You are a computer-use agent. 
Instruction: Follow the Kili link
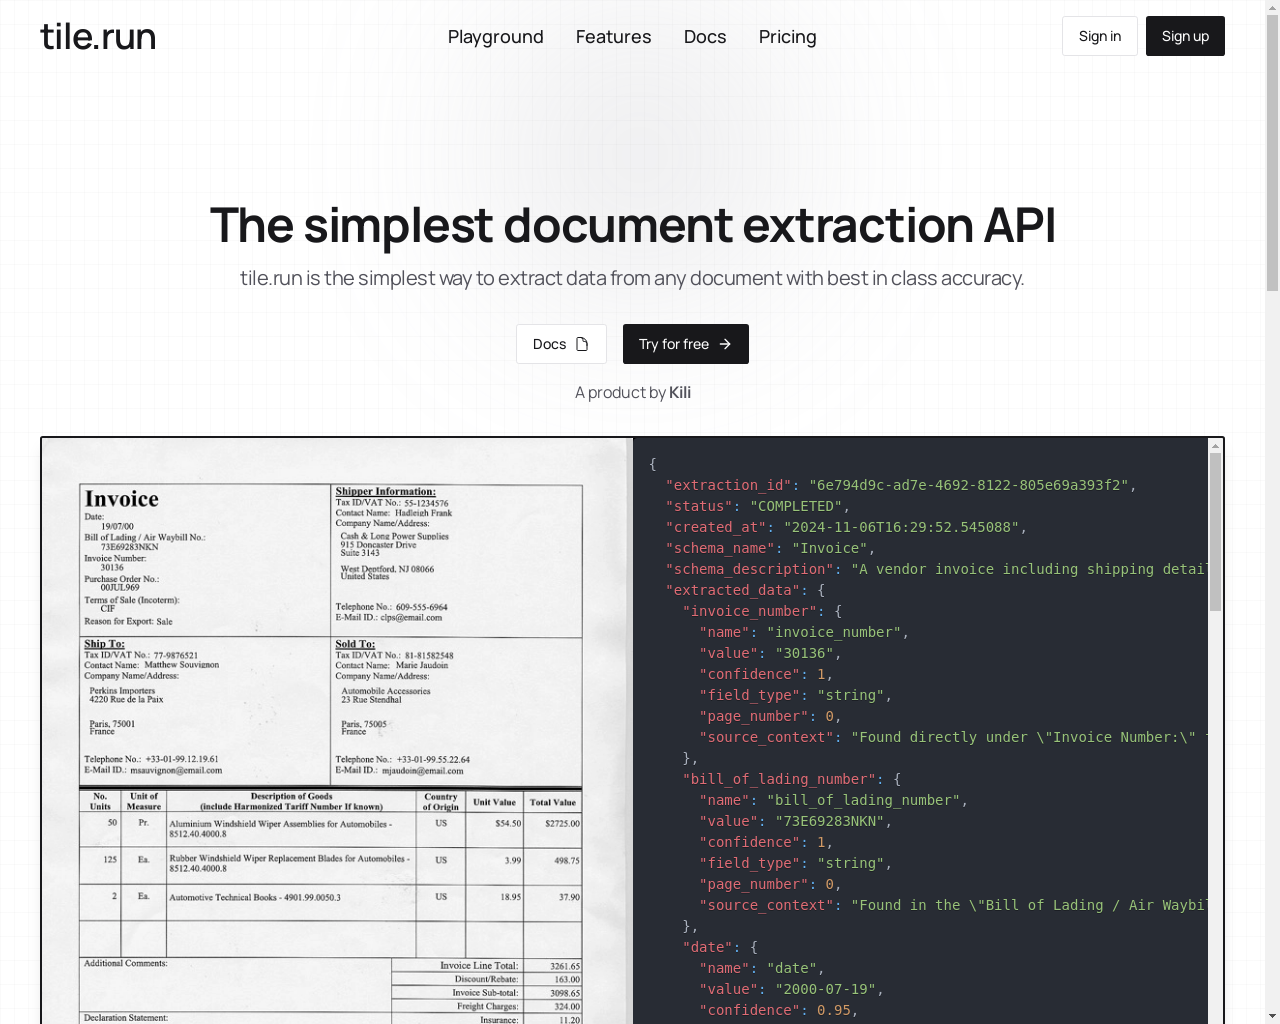pyautogui.click(x=680, y=392)
